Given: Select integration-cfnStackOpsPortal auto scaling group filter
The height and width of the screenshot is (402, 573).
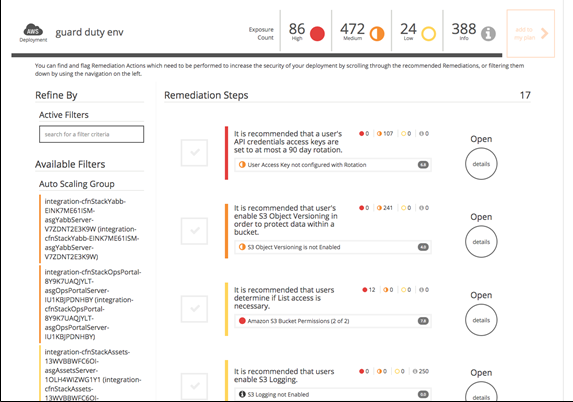Looking at the screenshot, I should pos(91,304).
